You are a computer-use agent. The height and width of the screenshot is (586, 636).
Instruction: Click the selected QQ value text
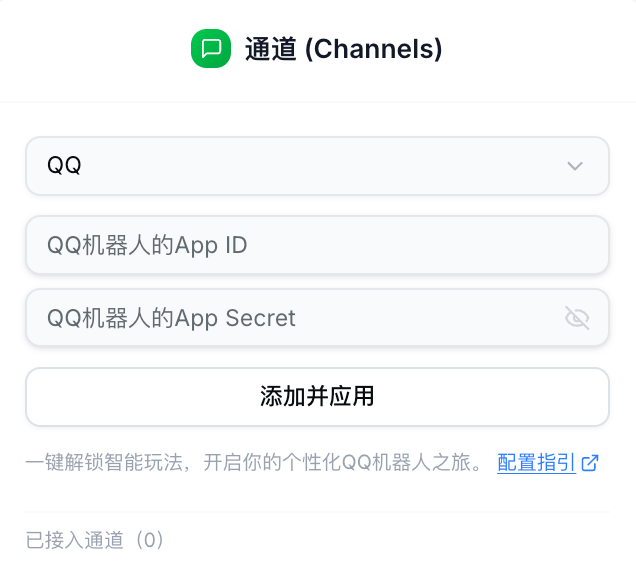(x=64, y=166)
